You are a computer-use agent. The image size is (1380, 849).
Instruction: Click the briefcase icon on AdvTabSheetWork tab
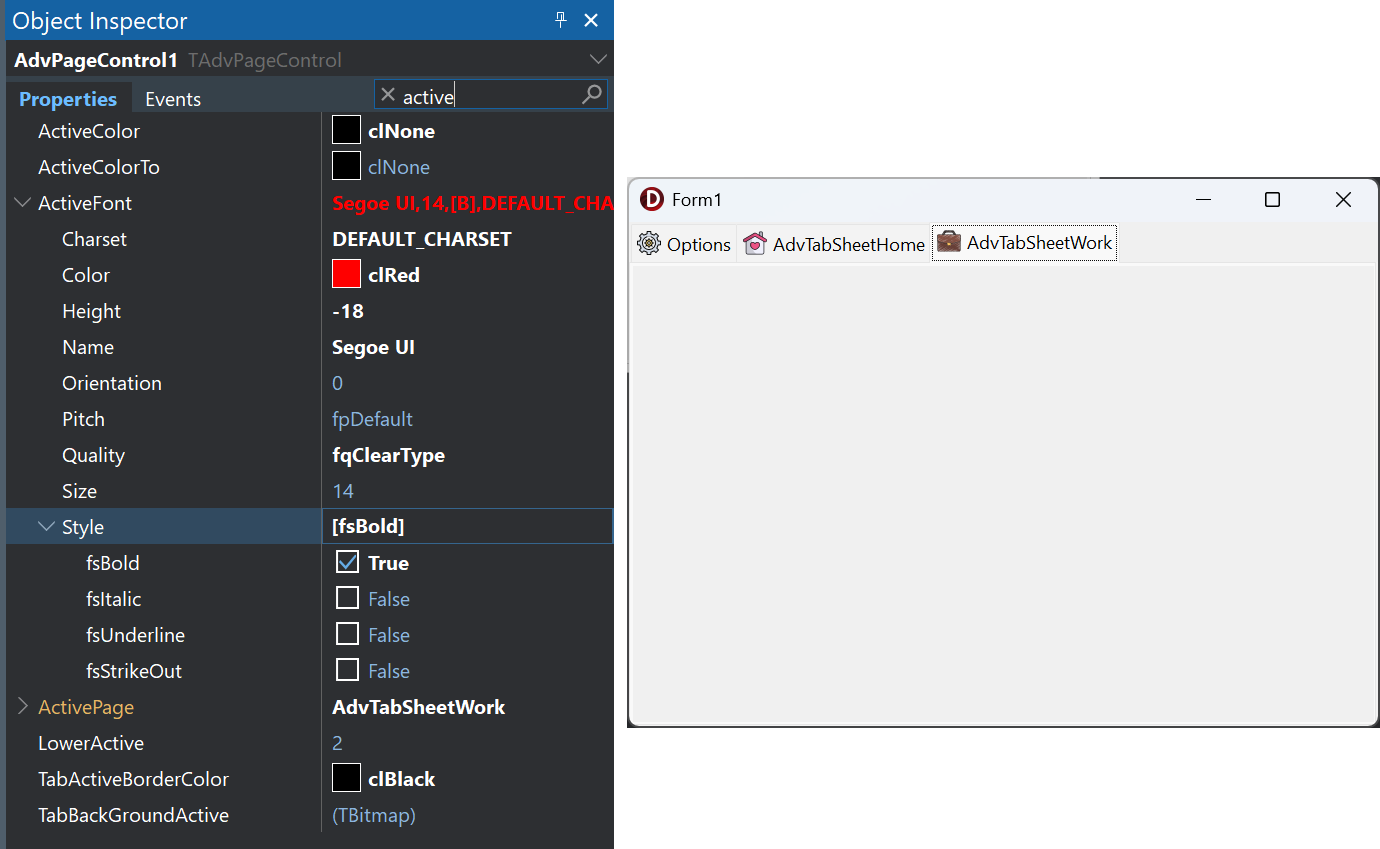tap(949, 242)
